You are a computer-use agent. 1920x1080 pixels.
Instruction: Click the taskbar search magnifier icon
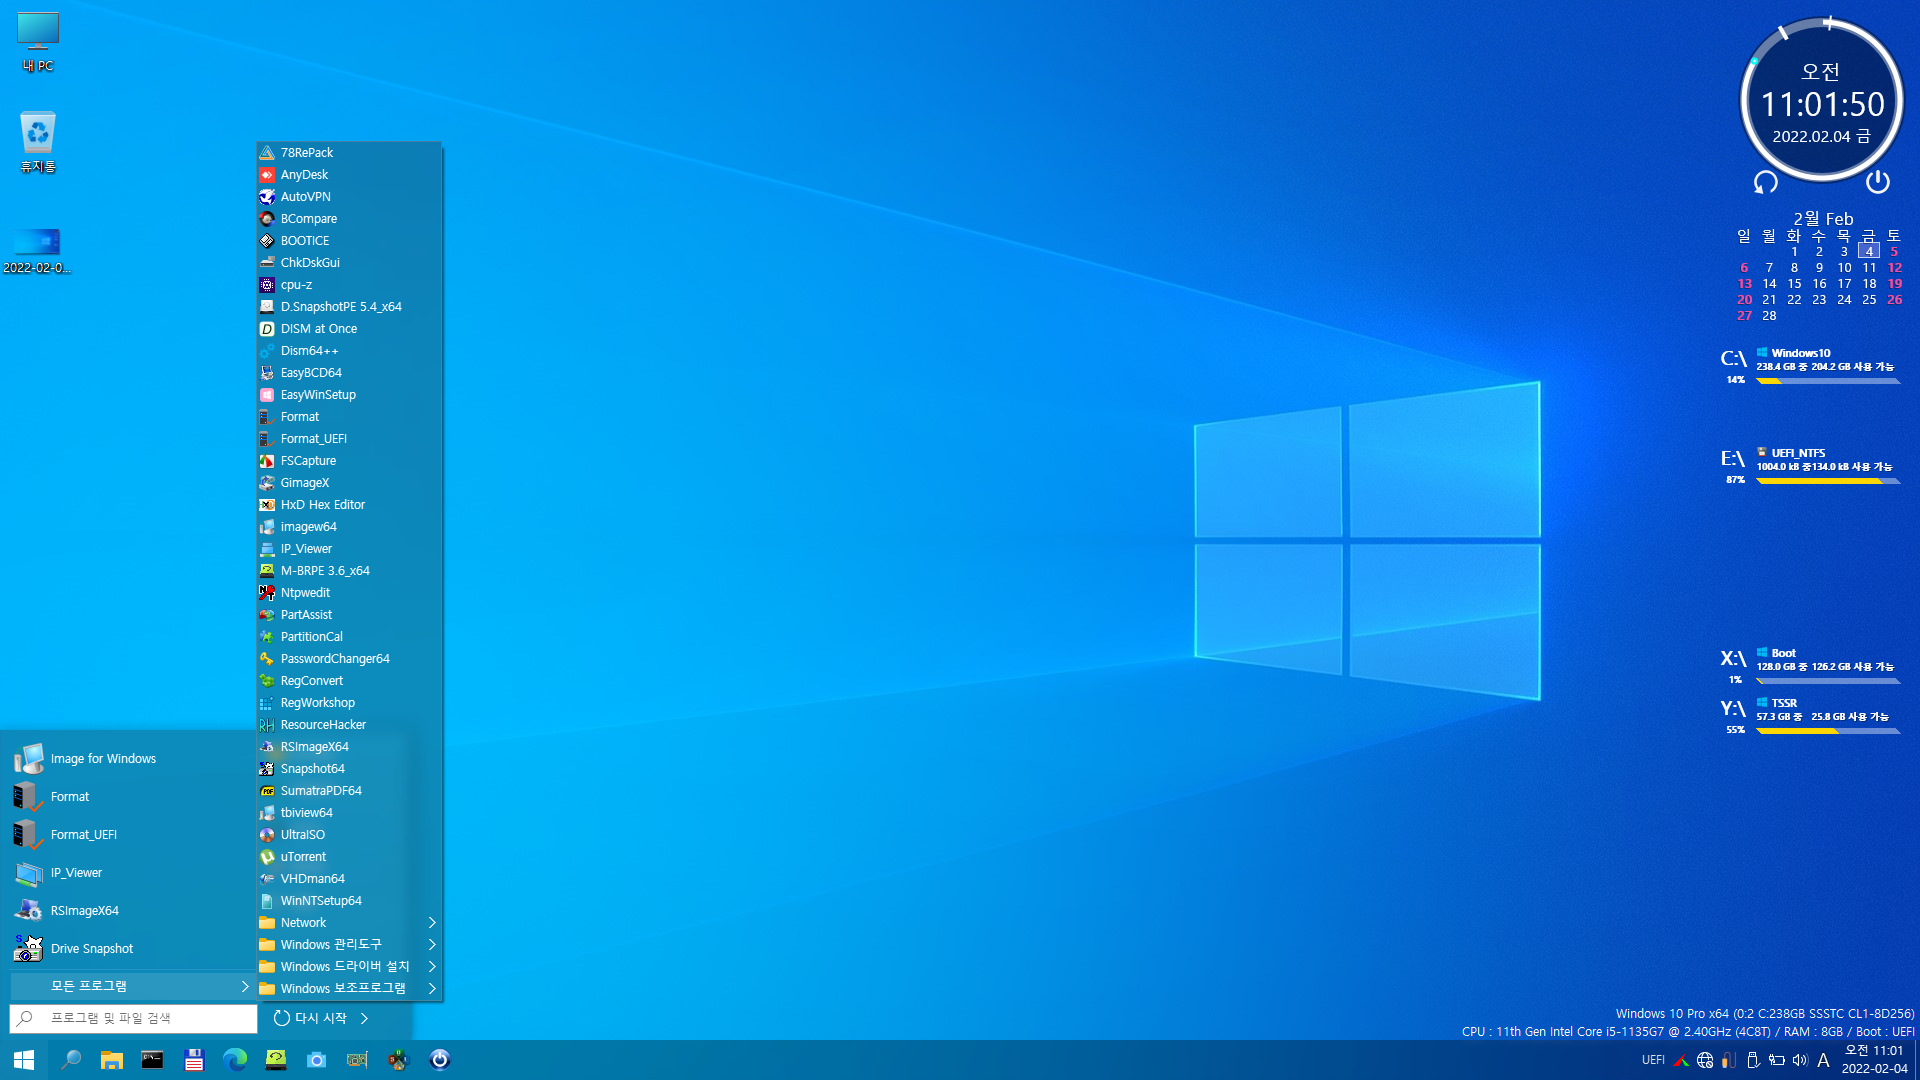click(71, 1060)
